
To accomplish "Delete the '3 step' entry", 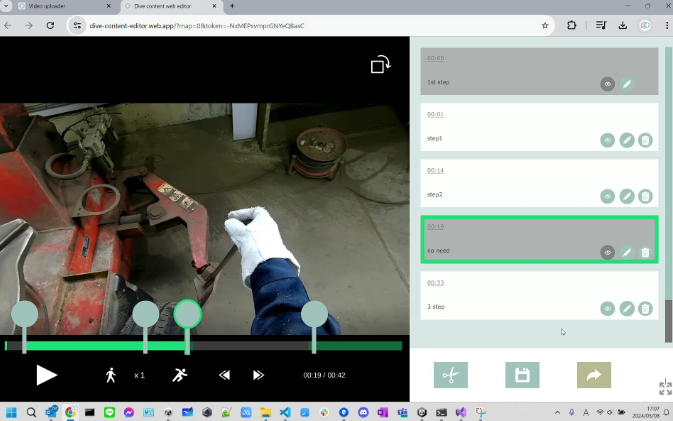I will click(x=646, y=309).
